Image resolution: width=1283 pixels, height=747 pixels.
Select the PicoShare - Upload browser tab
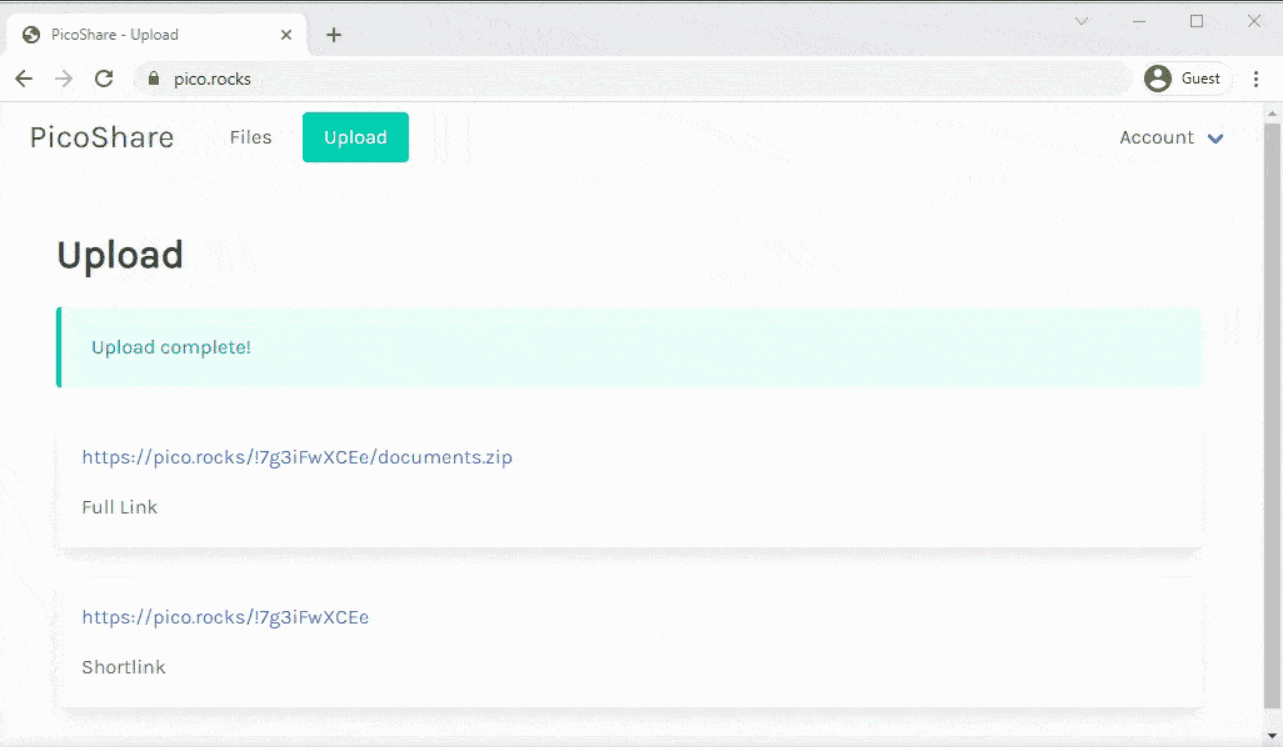(x=156, y=35)
